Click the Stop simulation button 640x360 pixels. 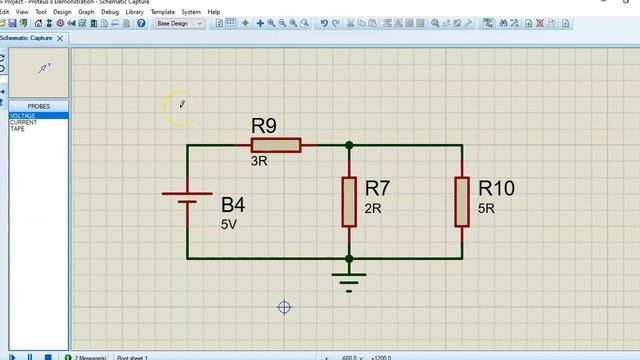click(x=48, y=357)
